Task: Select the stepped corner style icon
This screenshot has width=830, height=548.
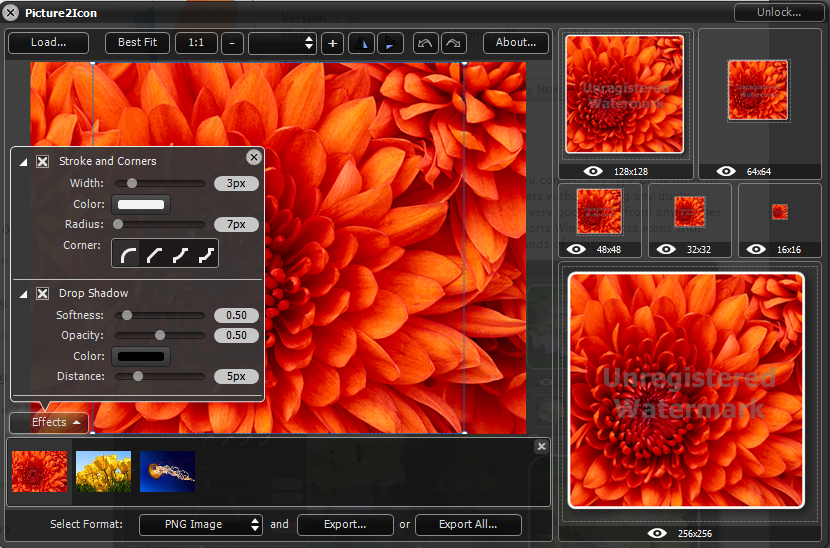Action: click(205, 255)
